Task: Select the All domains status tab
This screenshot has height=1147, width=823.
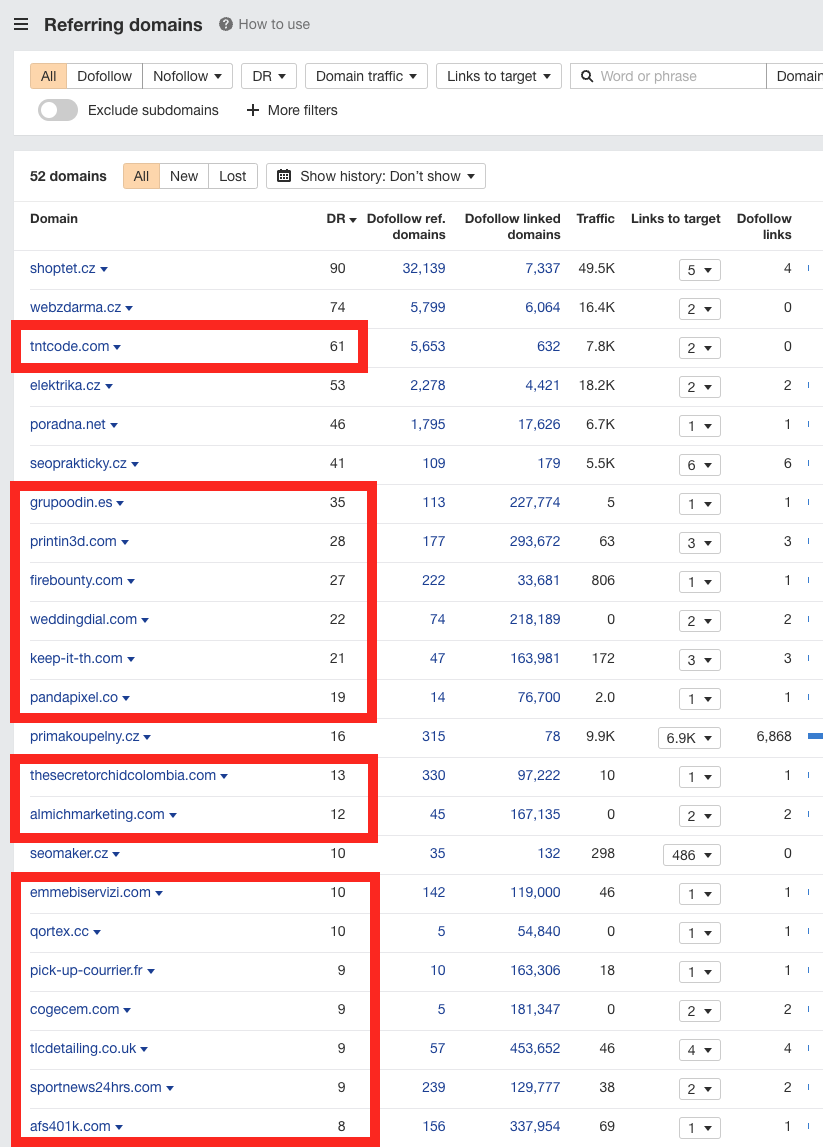Action: (x=141, y=176)
